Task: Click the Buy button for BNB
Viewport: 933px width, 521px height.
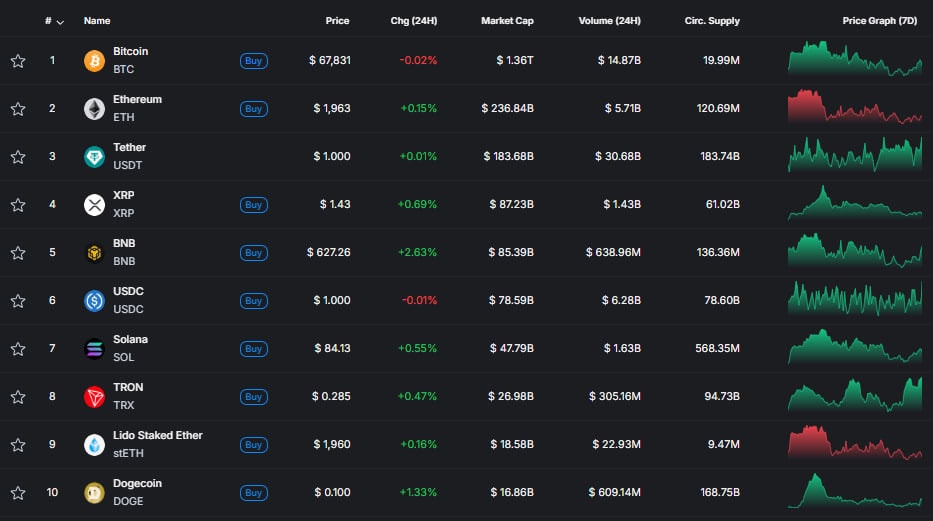Action: [x=253, y=253]
